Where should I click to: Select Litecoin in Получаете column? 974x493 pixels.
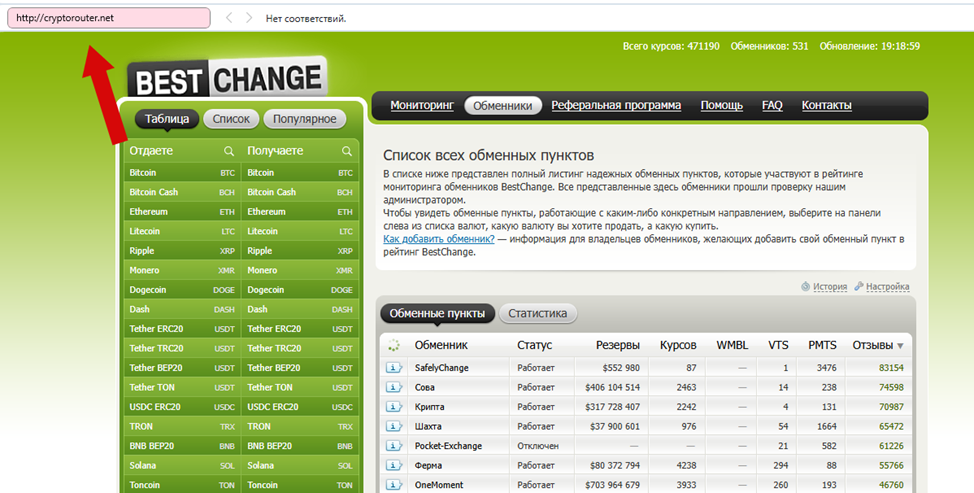[x=299, y=231]
